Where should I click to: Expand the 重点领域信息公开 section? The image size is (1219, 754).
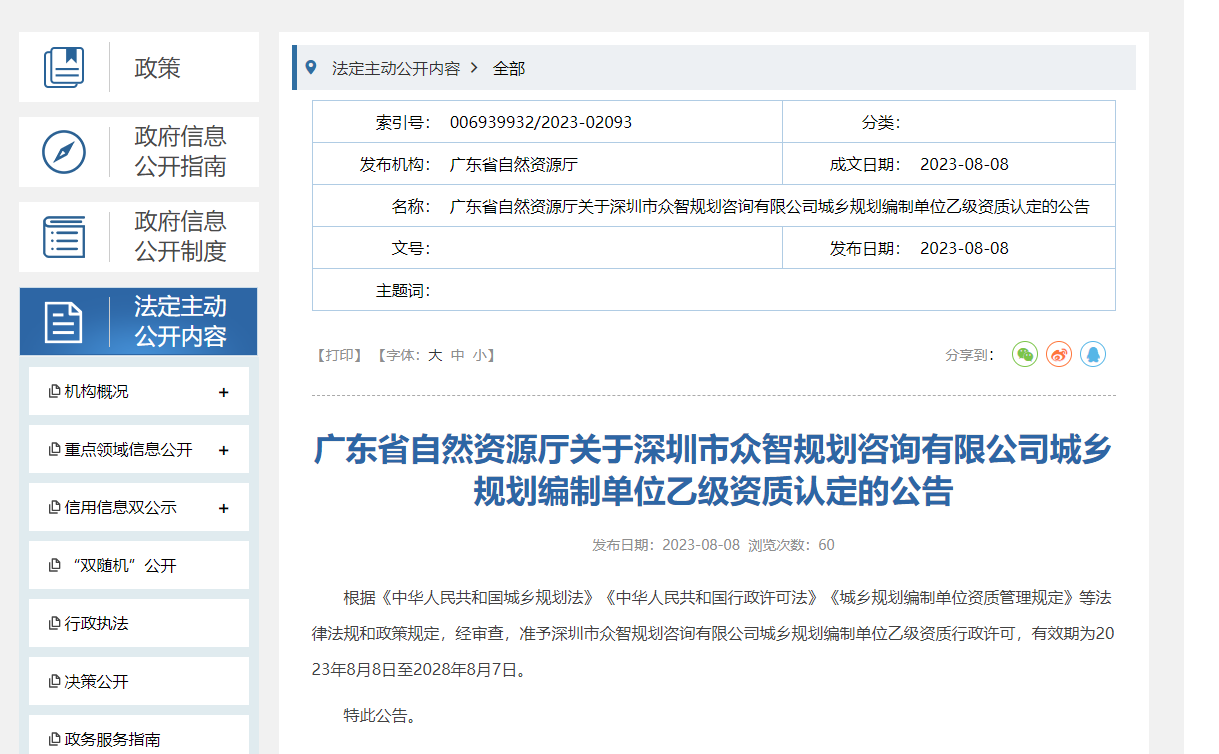pos(222,449)
